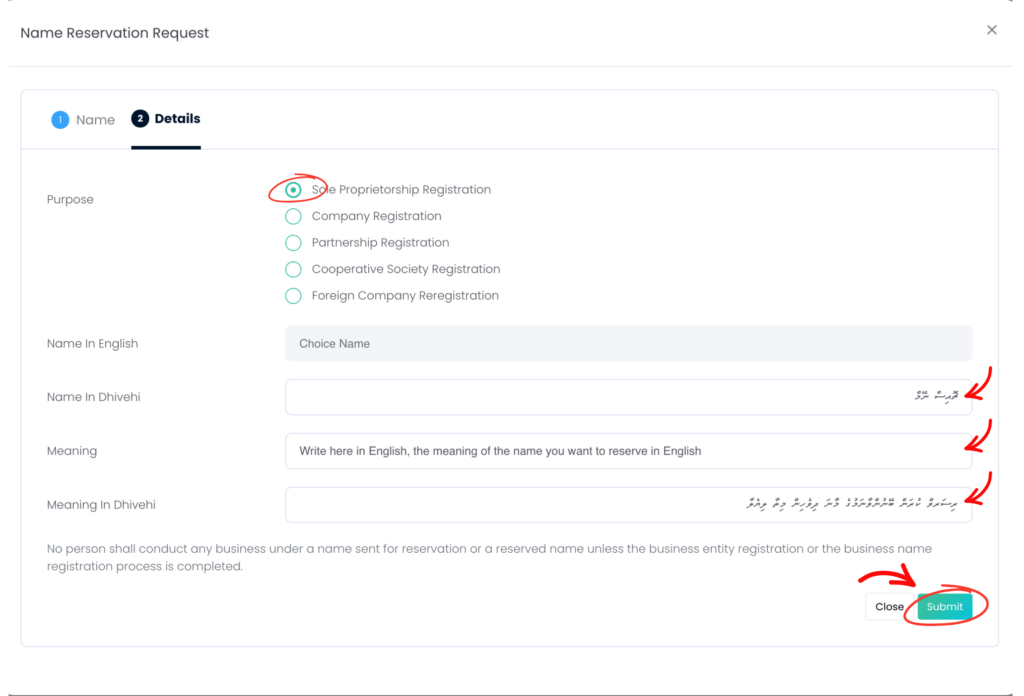Click the Cooperative Society Registration label
The image size is (1024, 696).
pyautogui.click(x=406, y=269)
